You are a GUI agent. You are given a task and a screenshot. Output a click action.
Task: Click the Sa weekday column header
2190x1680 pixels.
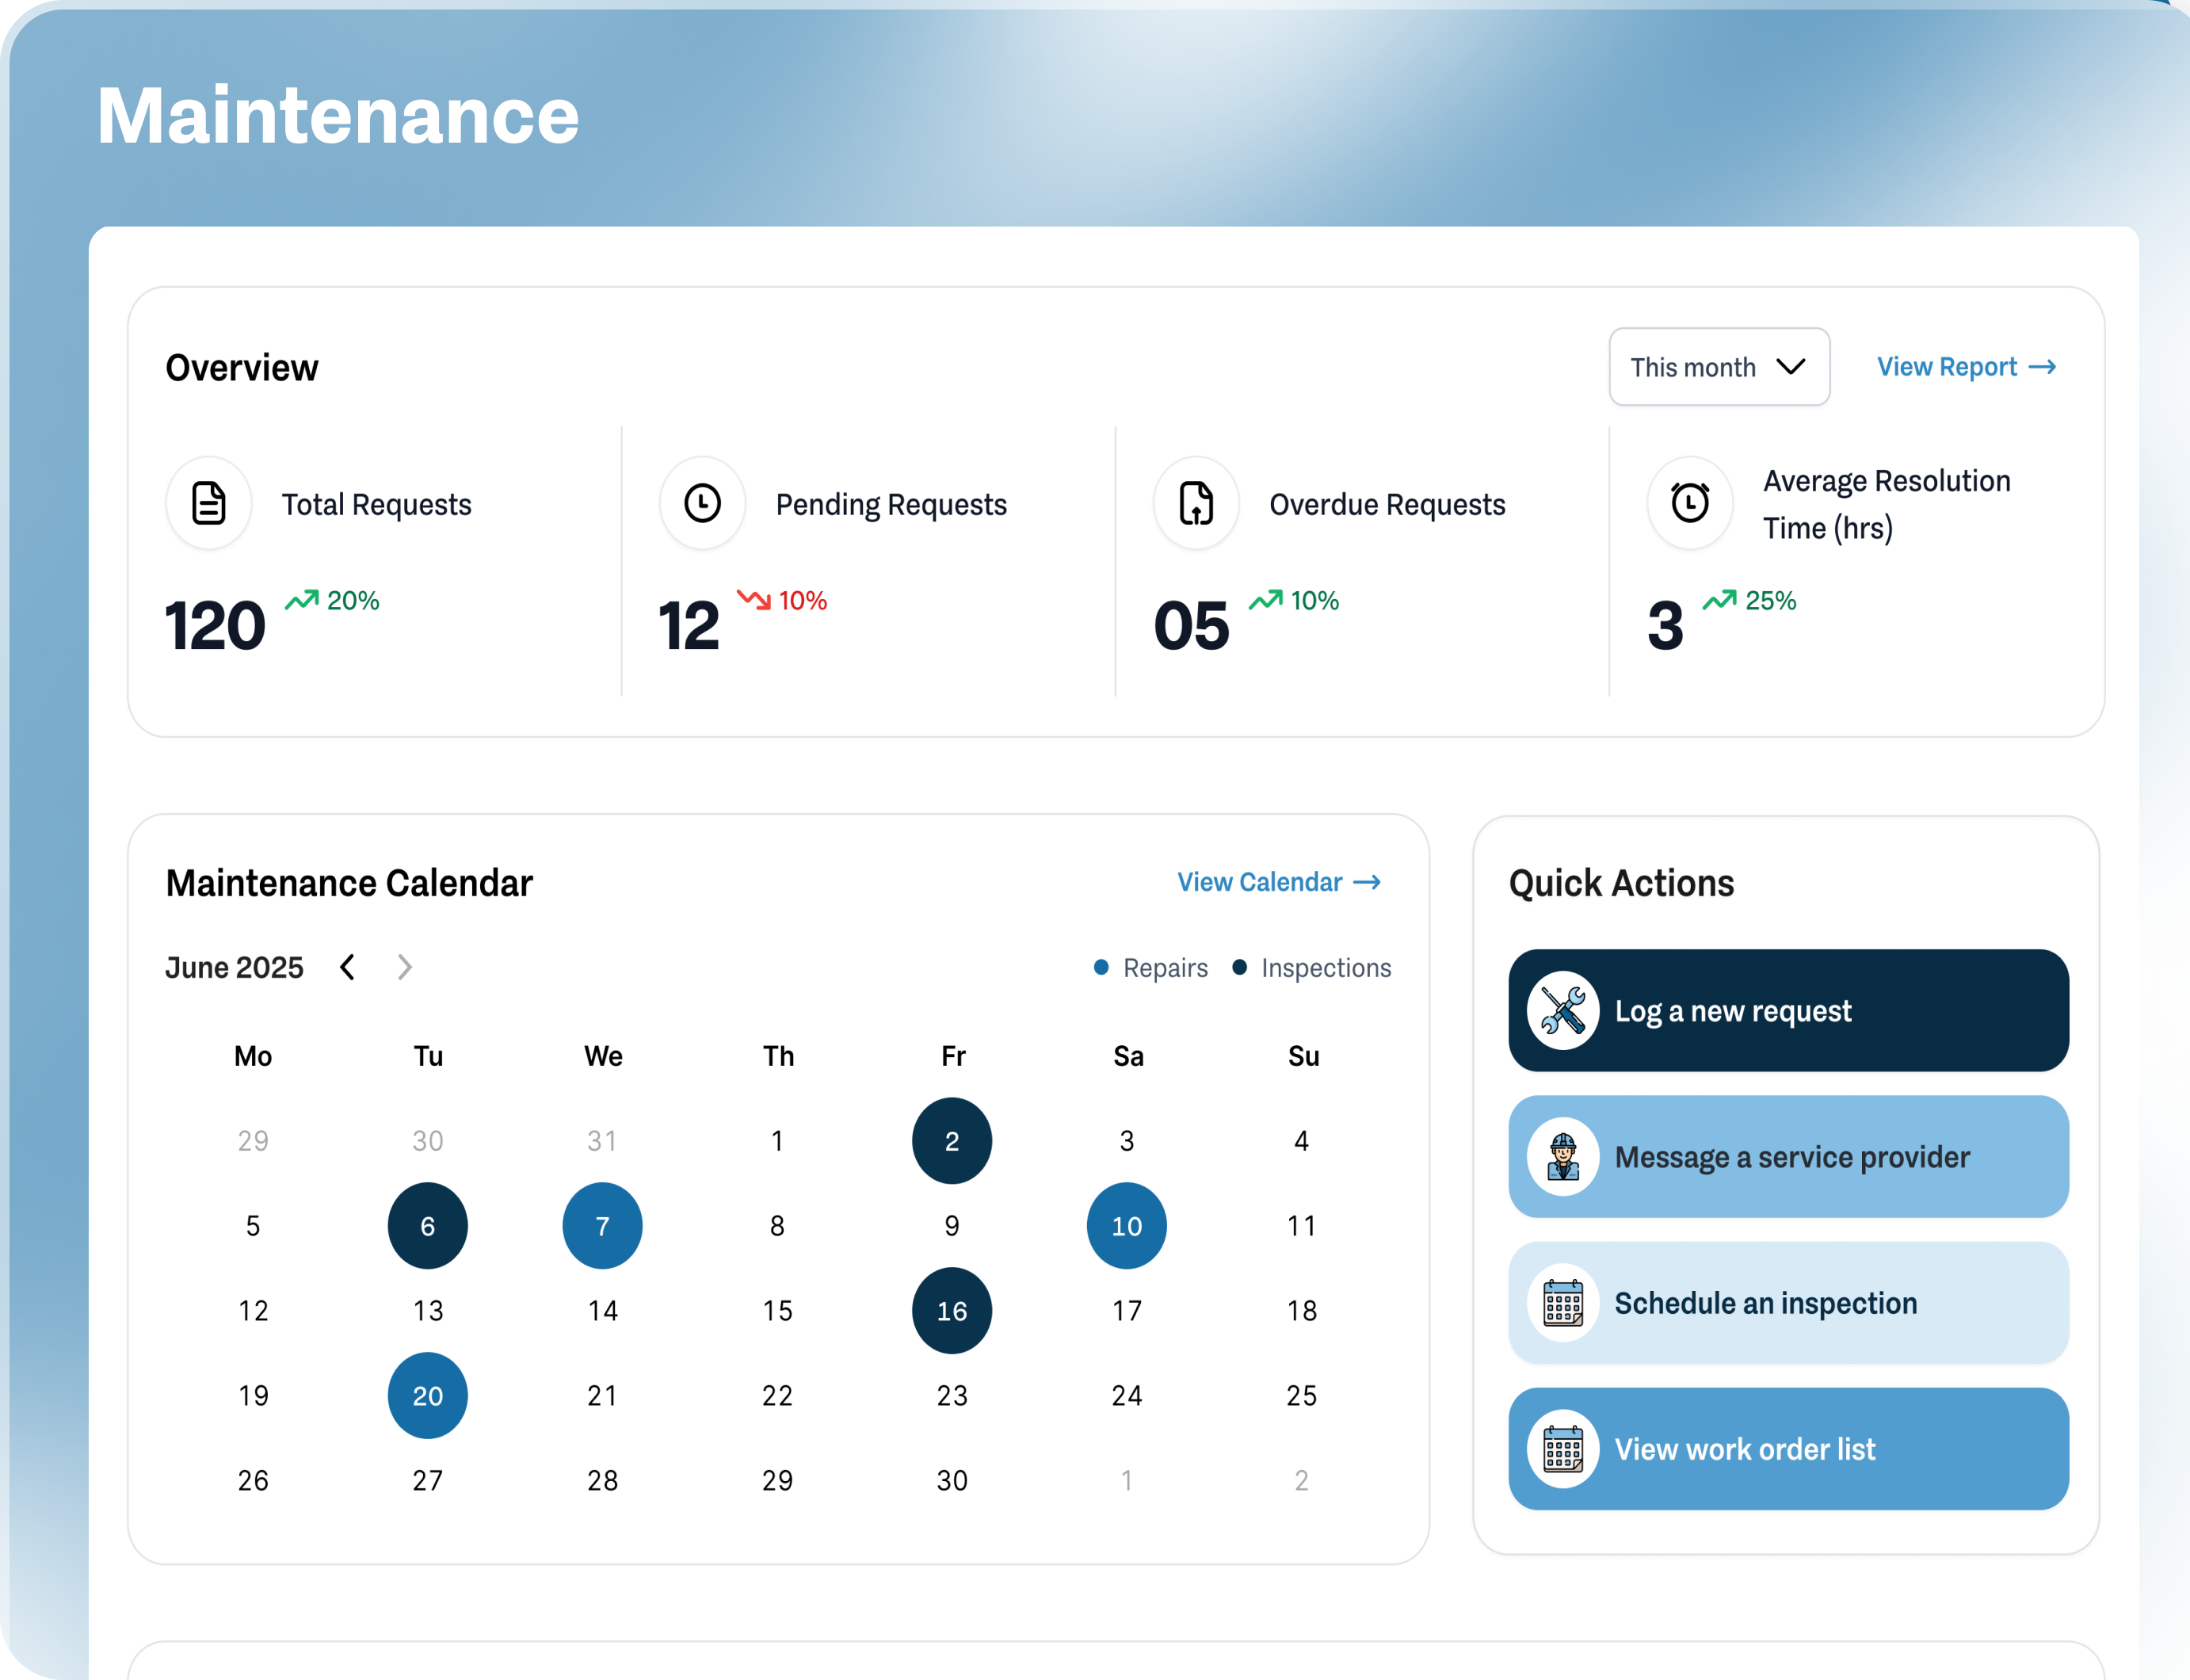click(x=1128, y=1056)
